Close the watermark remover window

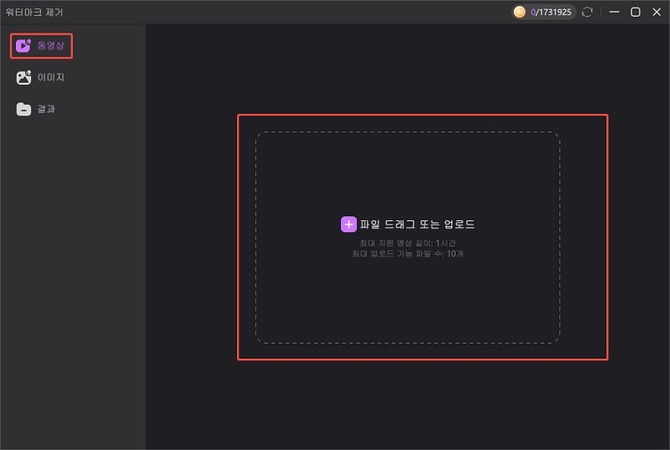coord(656,12)
